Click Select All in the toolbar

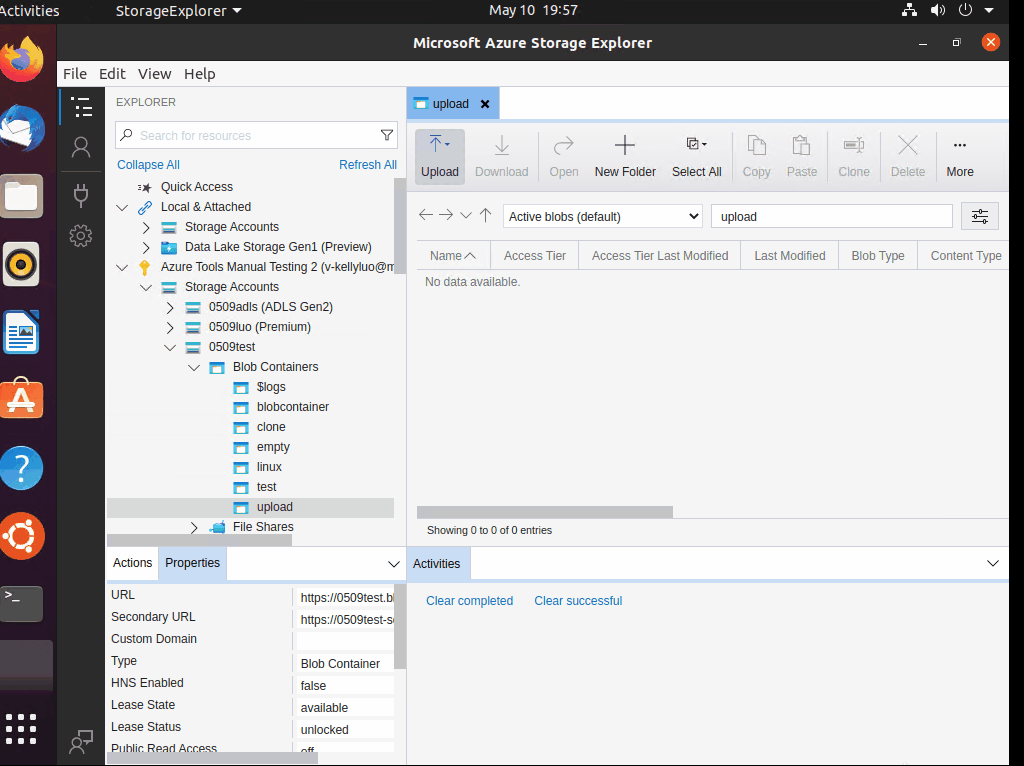[x=697, y=156]
